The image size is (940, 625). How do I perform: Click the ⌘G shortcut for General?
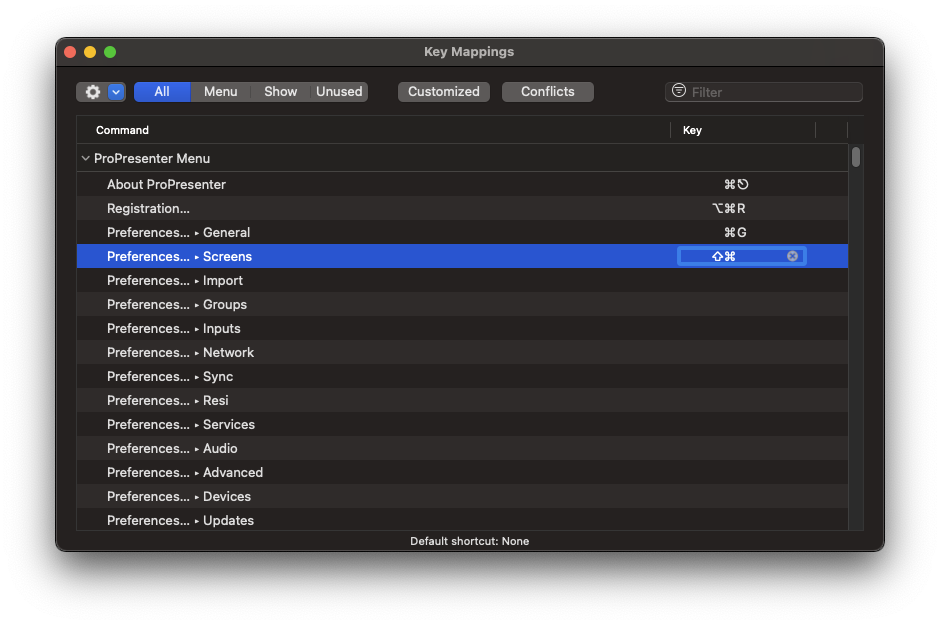(x=735, y=233)
